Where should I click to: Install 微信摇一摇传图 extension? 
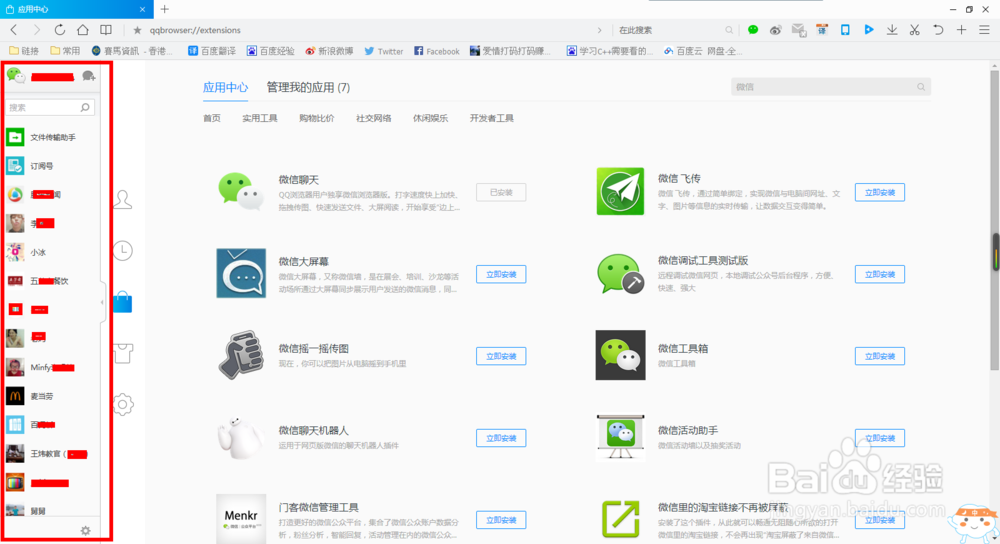pyautogui.click(x=501, y=356)
